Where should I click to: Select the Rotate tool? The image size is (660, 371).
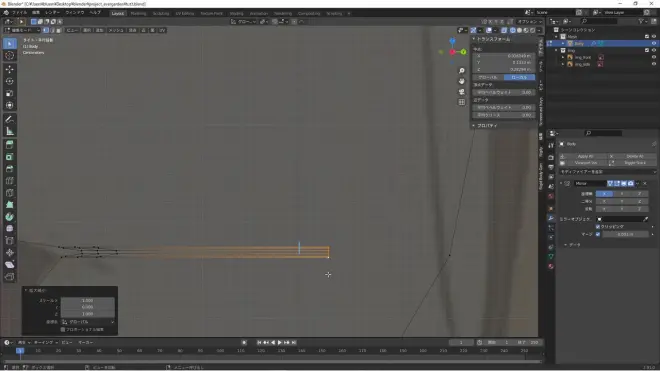10,81
